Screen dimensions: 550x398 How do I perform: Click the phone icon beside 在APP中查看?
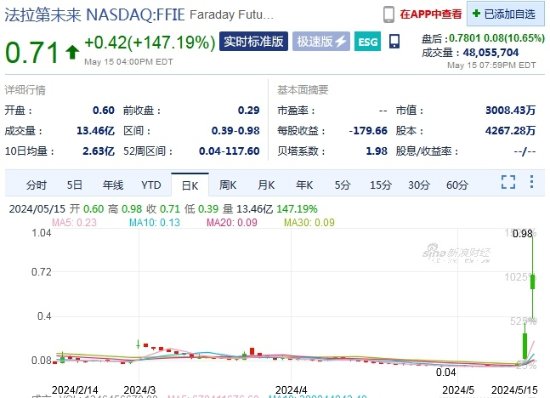click(389, 15)
